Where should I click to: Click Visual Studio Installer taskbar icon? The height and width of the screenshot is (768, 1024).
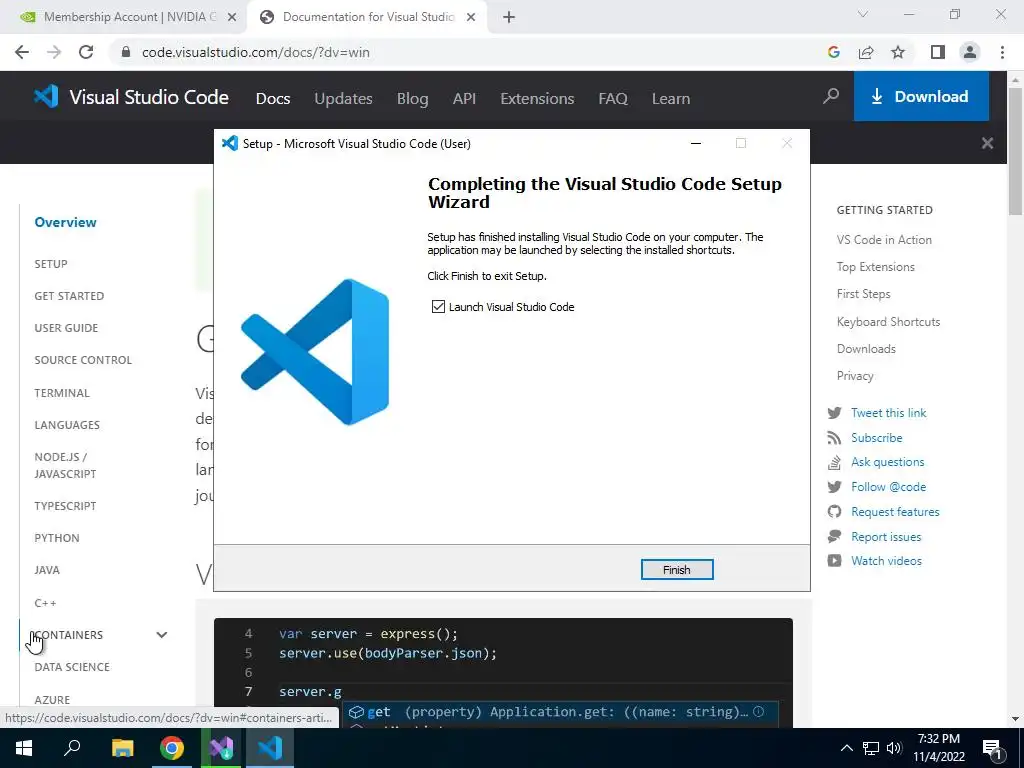(x=221, y=748)
